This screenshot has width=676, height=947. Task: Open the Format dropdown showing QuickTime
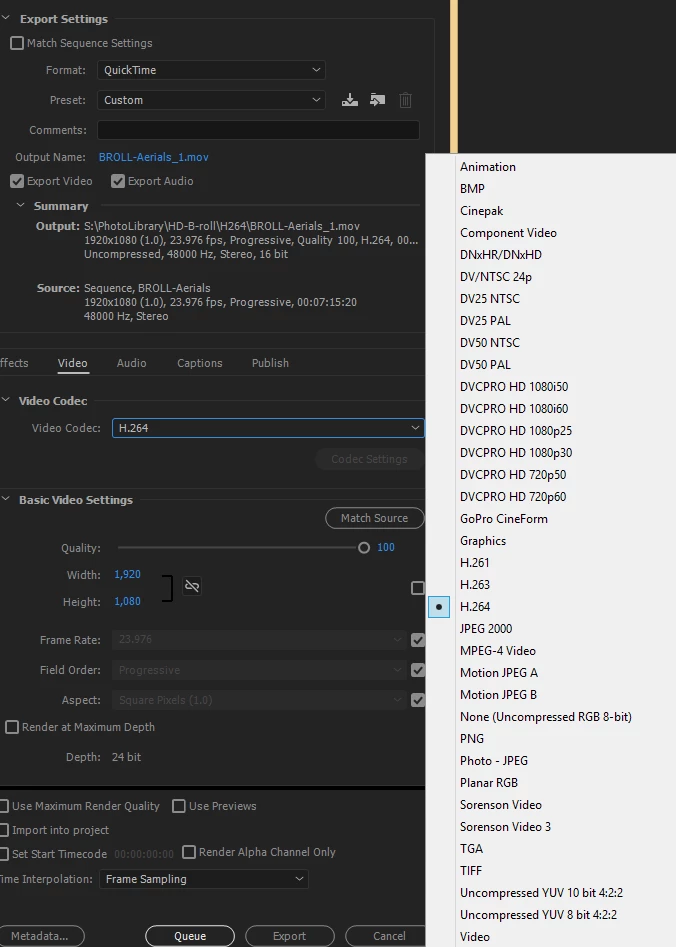click(x=211, y=70)
